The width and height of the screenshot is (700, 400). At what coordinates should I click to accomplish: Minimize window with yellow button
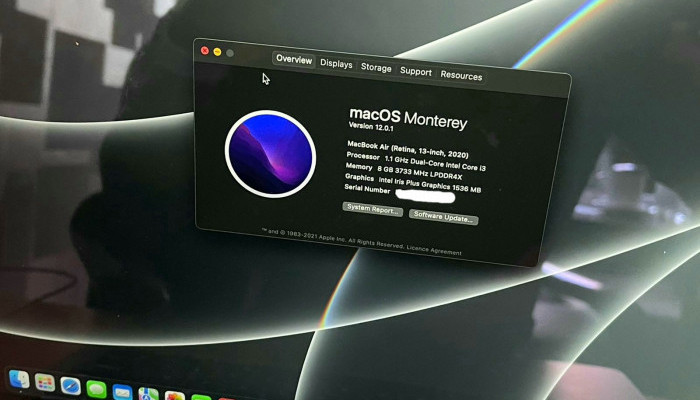coord(217,52)
